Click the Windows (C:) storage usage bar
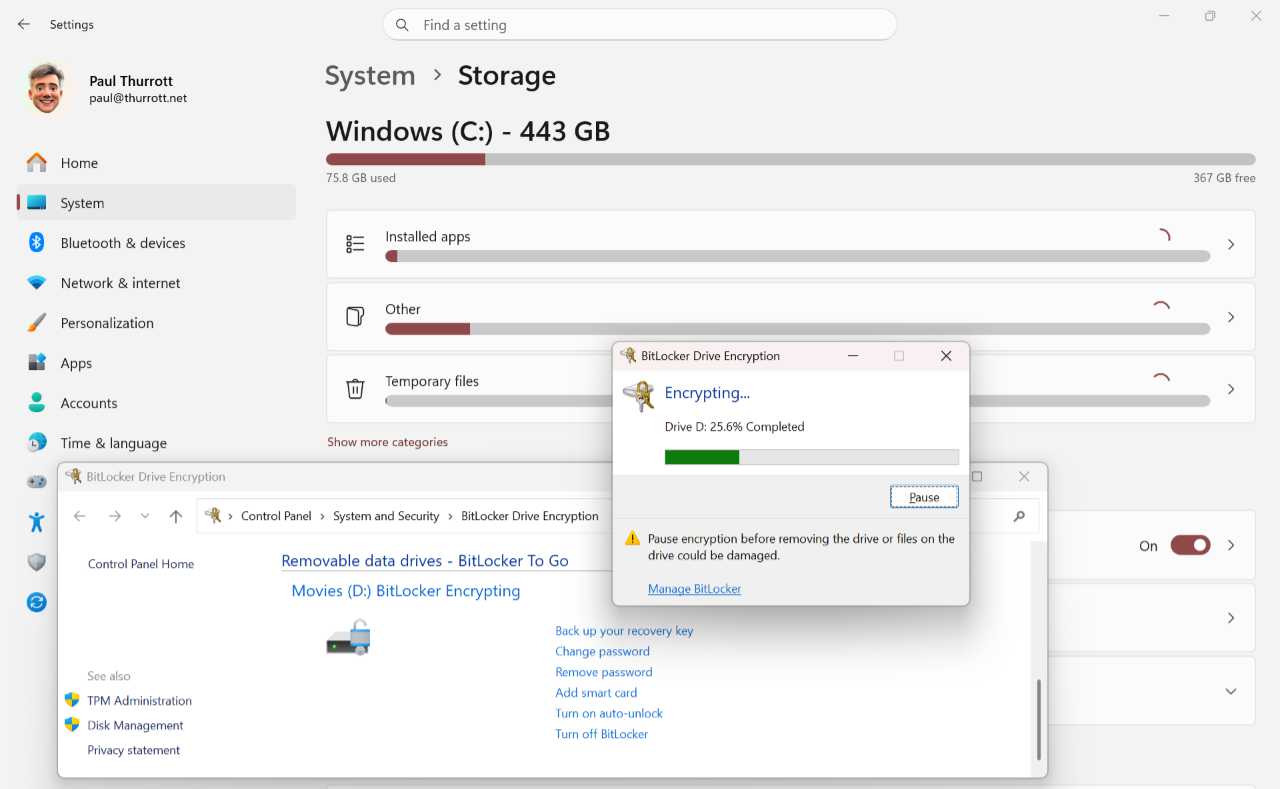 point(790,159)
